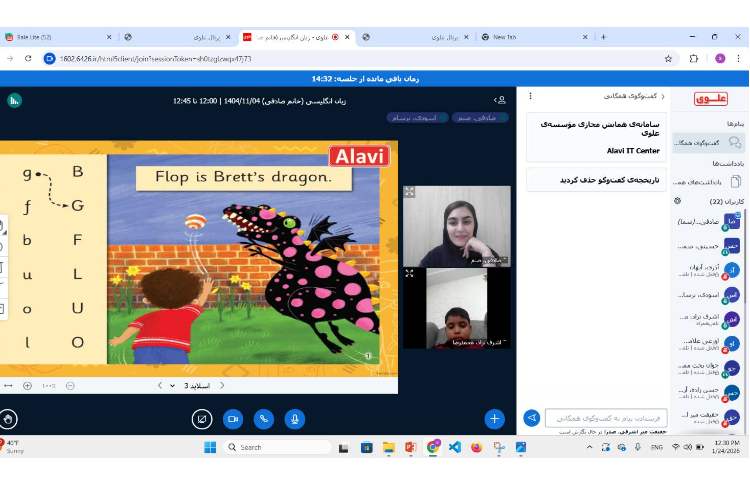Show hidden system tray icons chevron
Viewport: 750px width, 480px height.
point(589,447)
